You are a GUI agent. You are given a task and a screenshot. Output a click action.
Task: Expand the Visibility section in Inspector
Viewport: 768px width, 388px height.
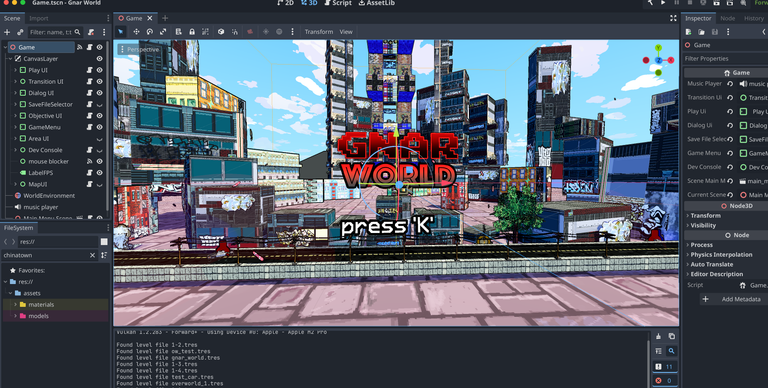703,225
